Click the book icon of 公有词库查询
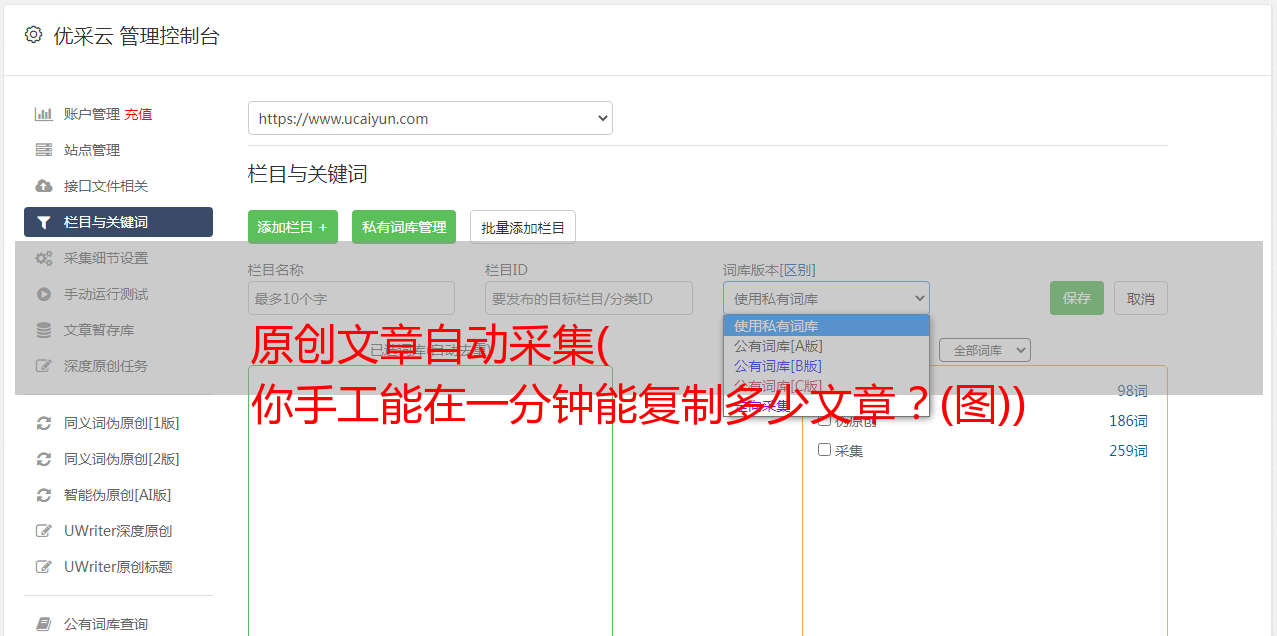 pos(43,624)
